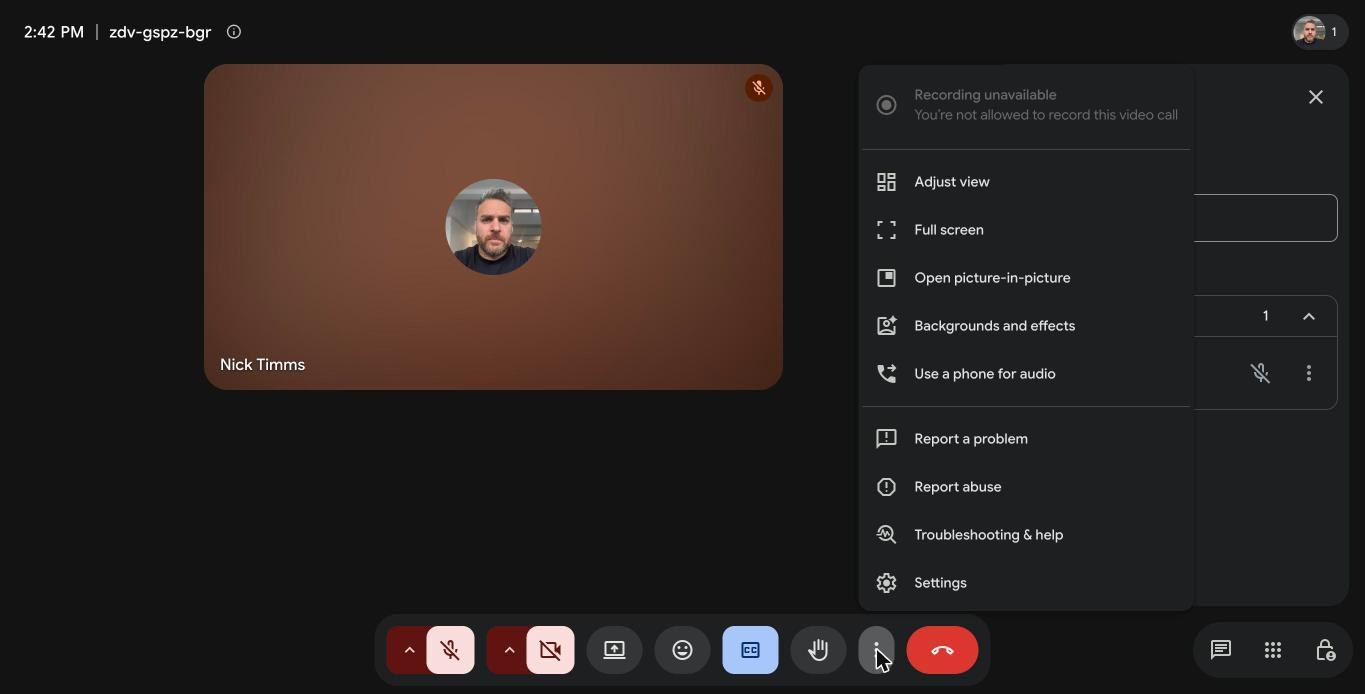Leave call with the red hang-up button
Viewport: 1365px width, 694px height.
click(x=942, y=650)
